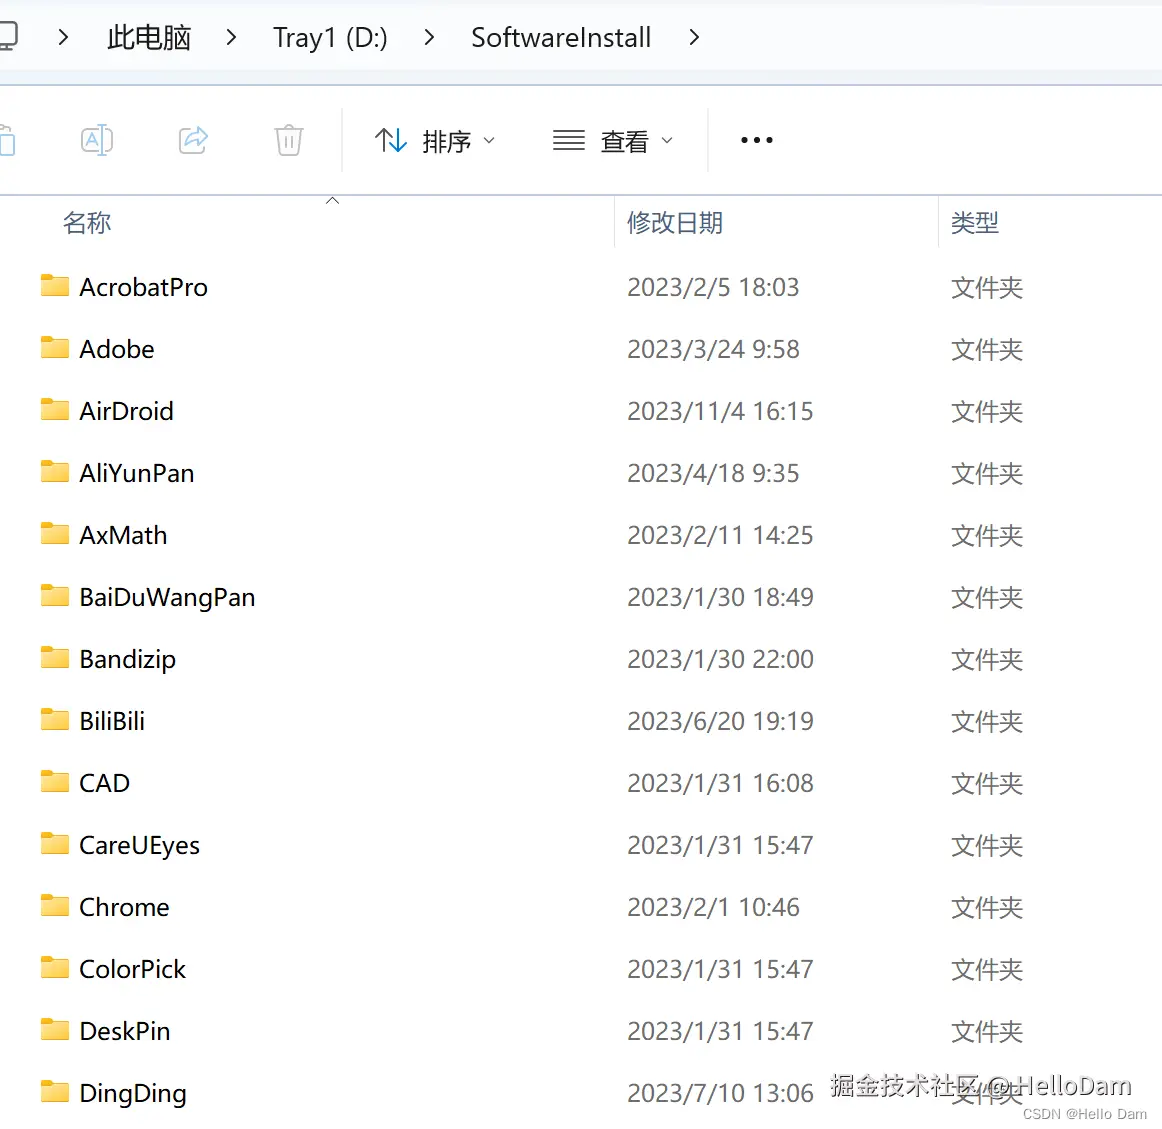Select the AliYunPan folder icon
Screen dimensions: 1162x1129
point(55,471)
